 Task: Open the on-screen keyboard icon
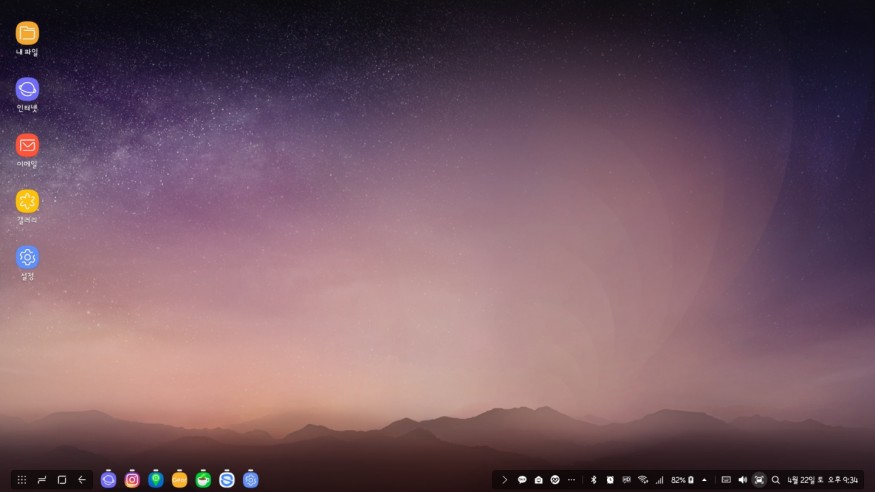(726, 480)
